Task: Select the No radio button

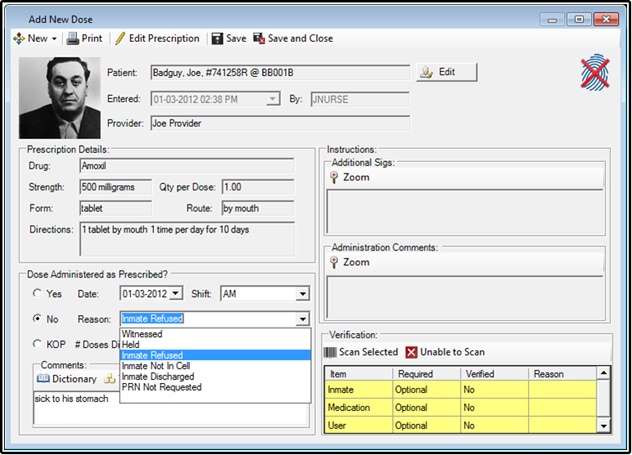Action: tap(38, 319)
